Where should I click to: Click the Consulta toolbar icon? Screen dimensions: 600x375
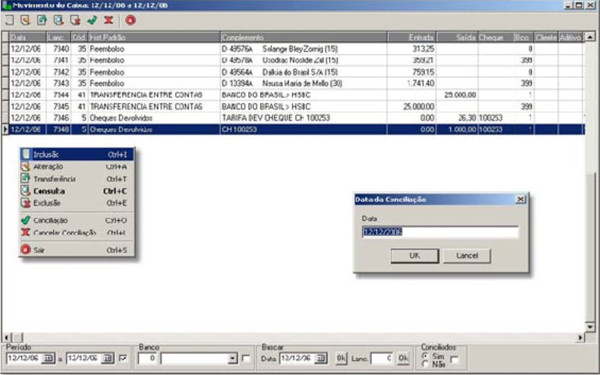(x=59, y=20)
